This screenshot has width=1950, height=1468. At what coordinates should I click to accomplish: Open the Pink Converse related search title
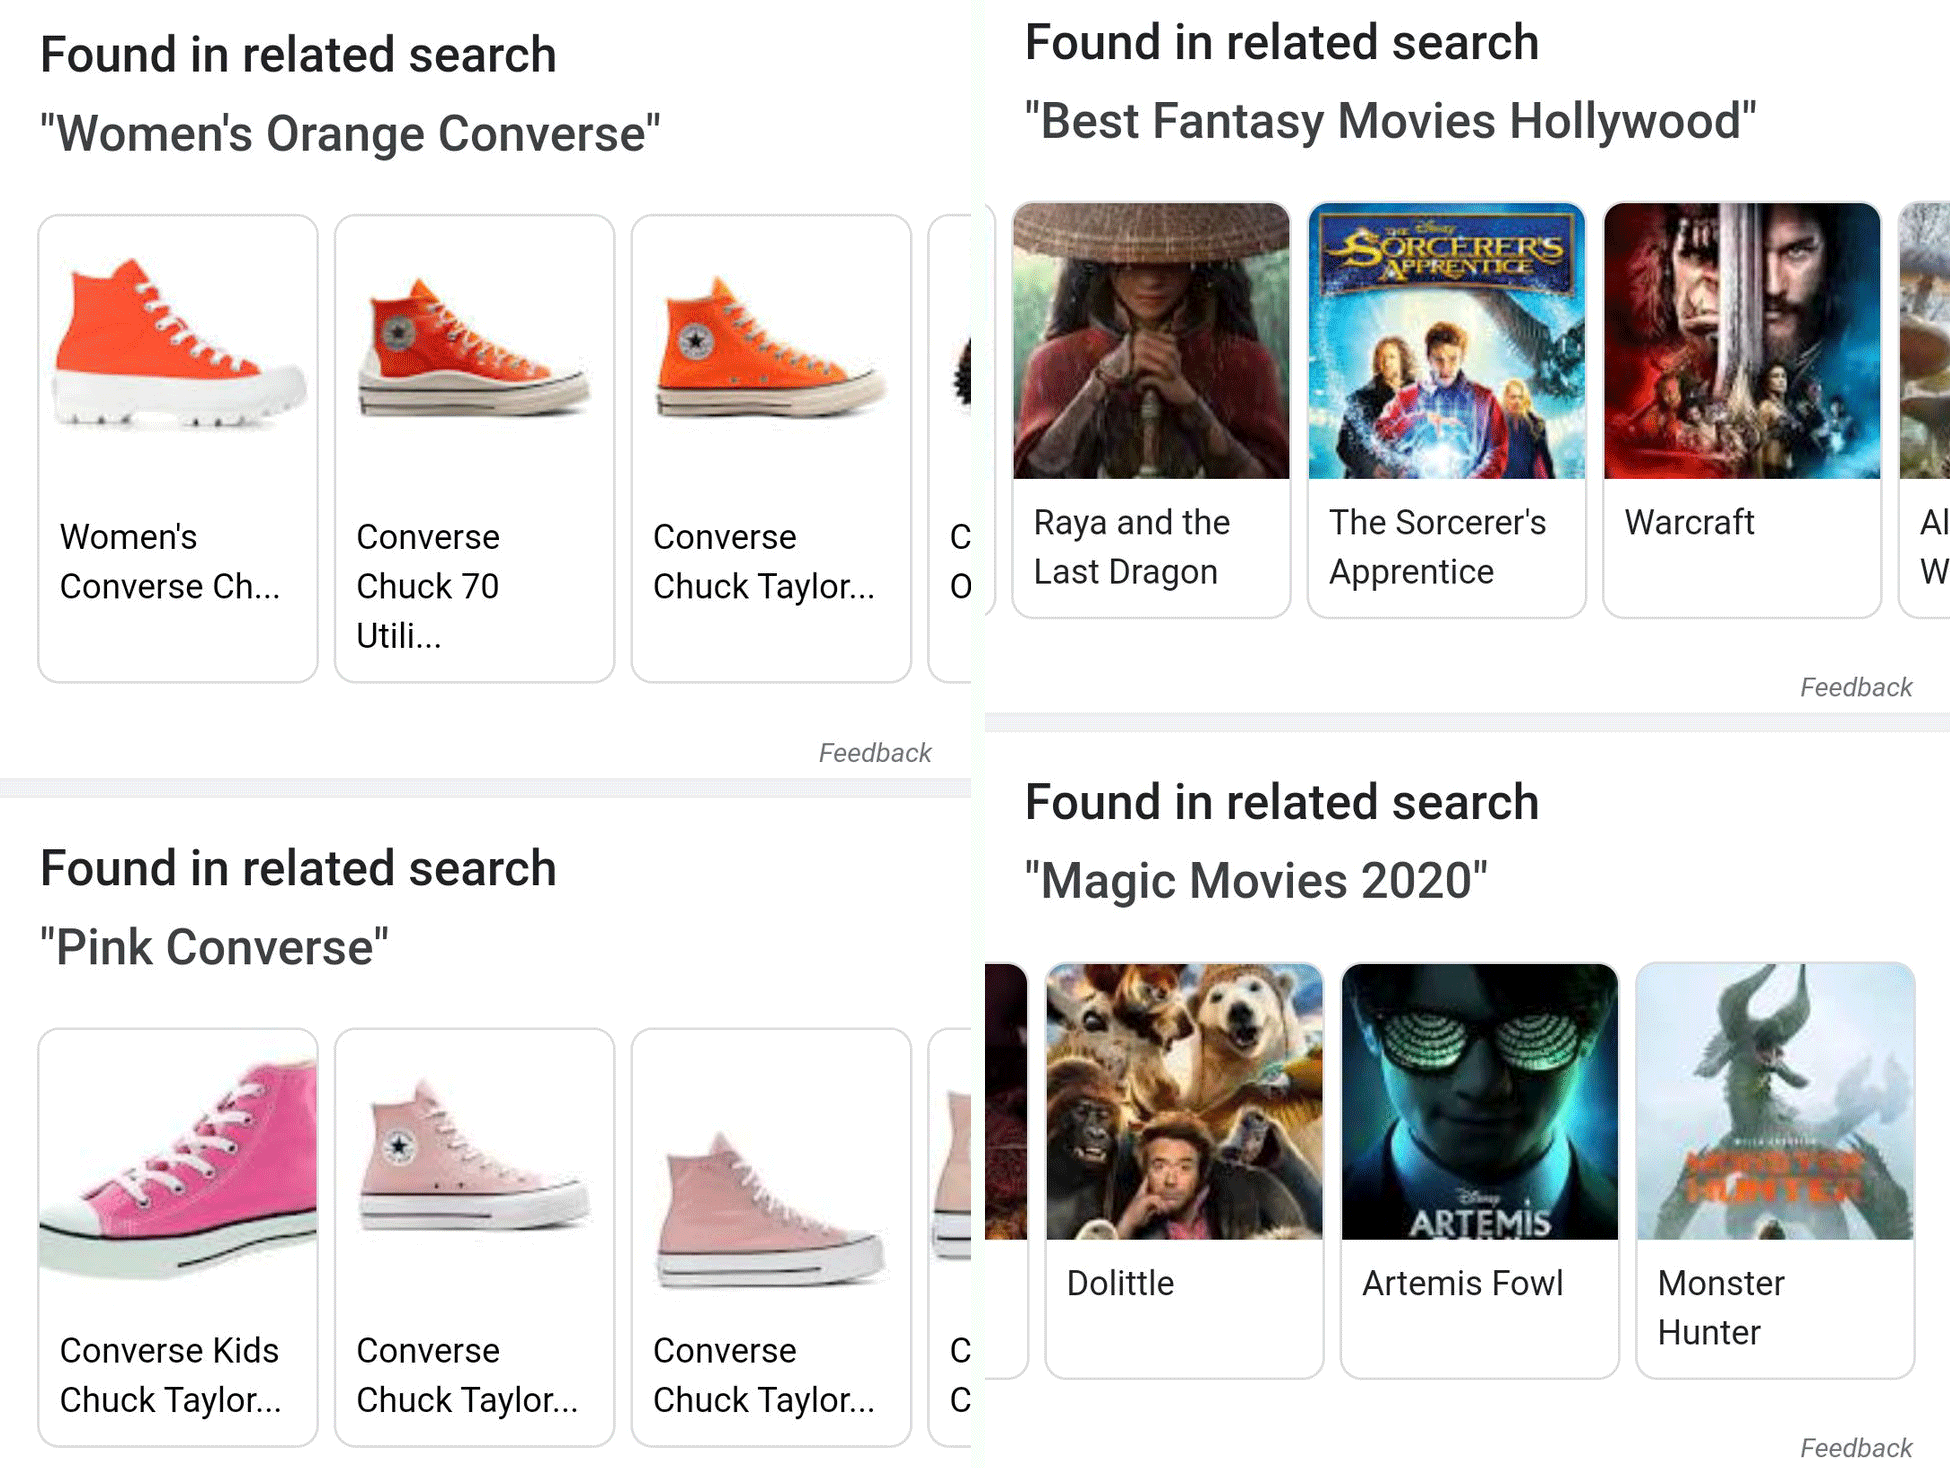(214, 947)
